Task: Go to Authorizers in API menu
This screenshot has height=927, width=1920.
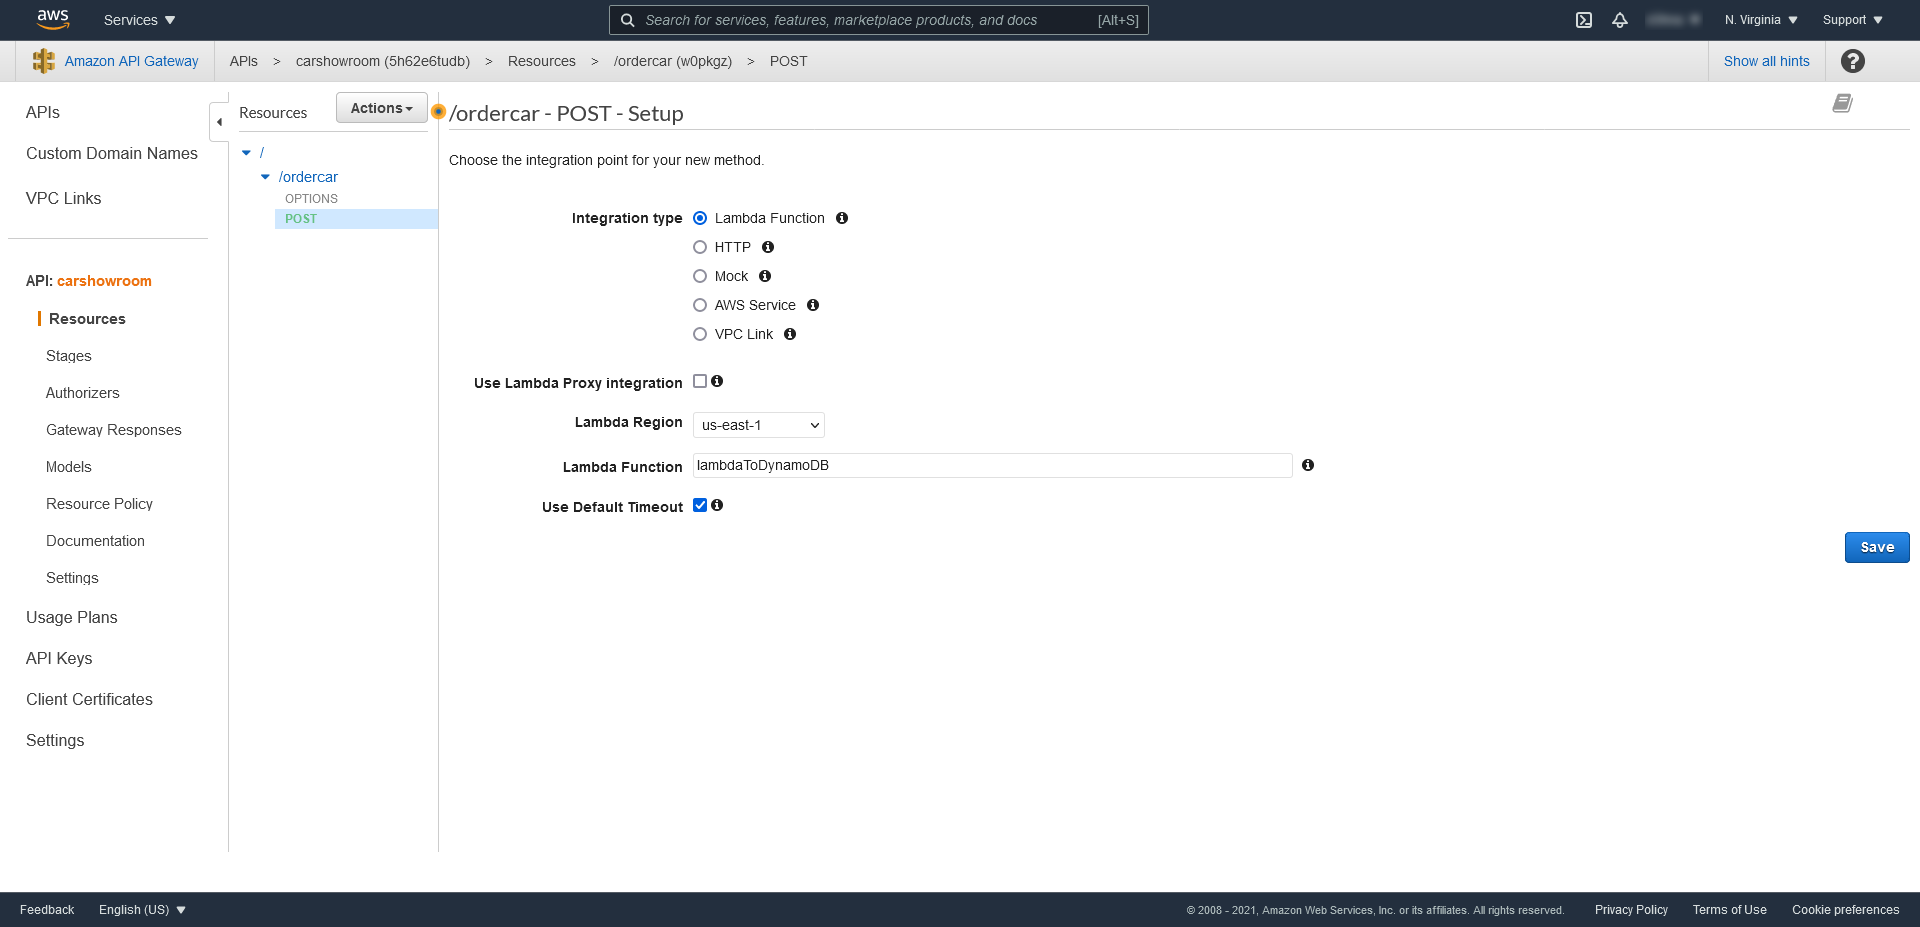Action: [x=83, y=393]
